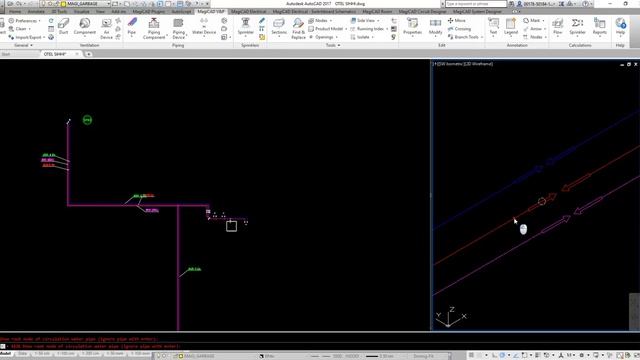Open the Preferences dropdown

click(24, 20)
